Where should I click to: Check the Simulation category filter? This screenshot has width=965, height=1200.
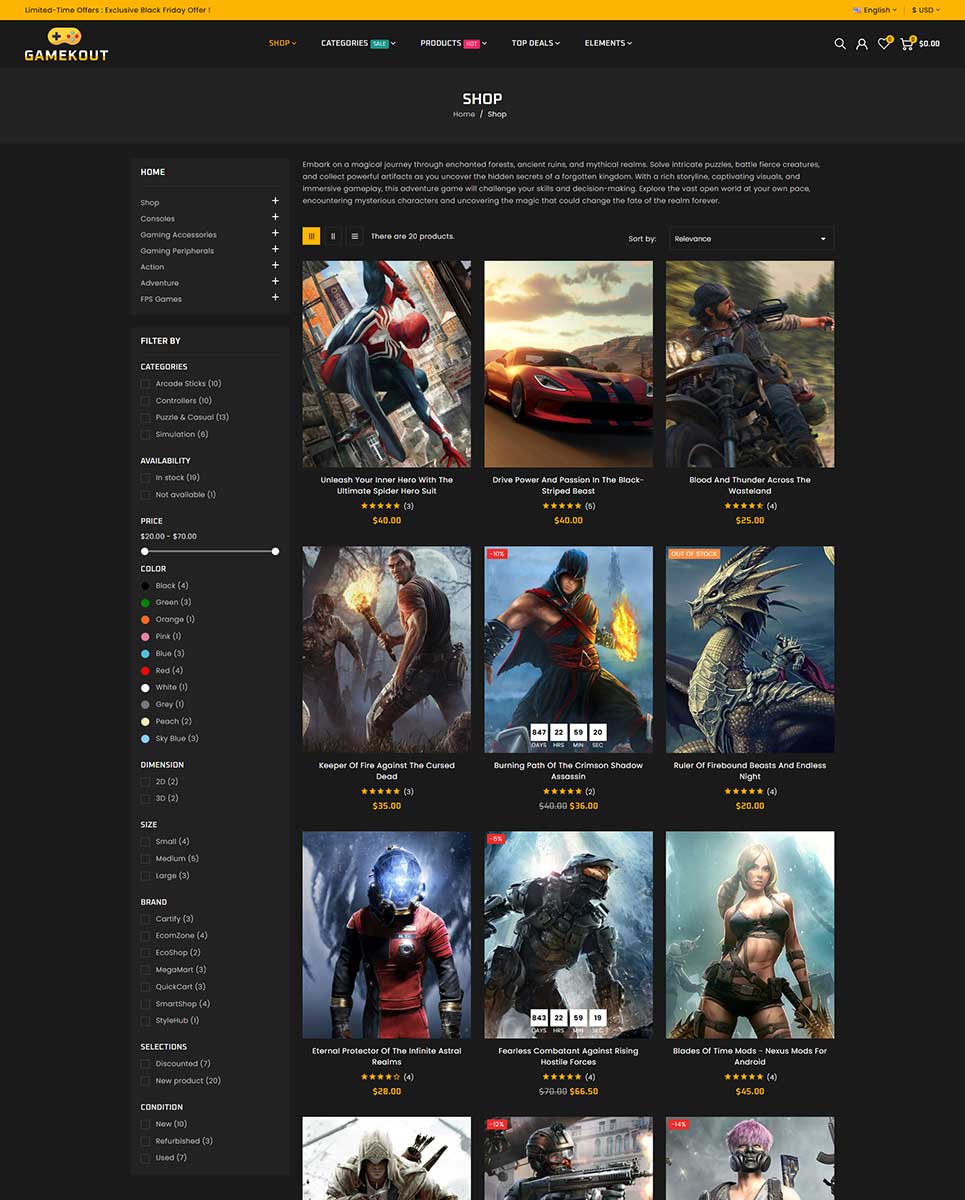coord(145,434)
